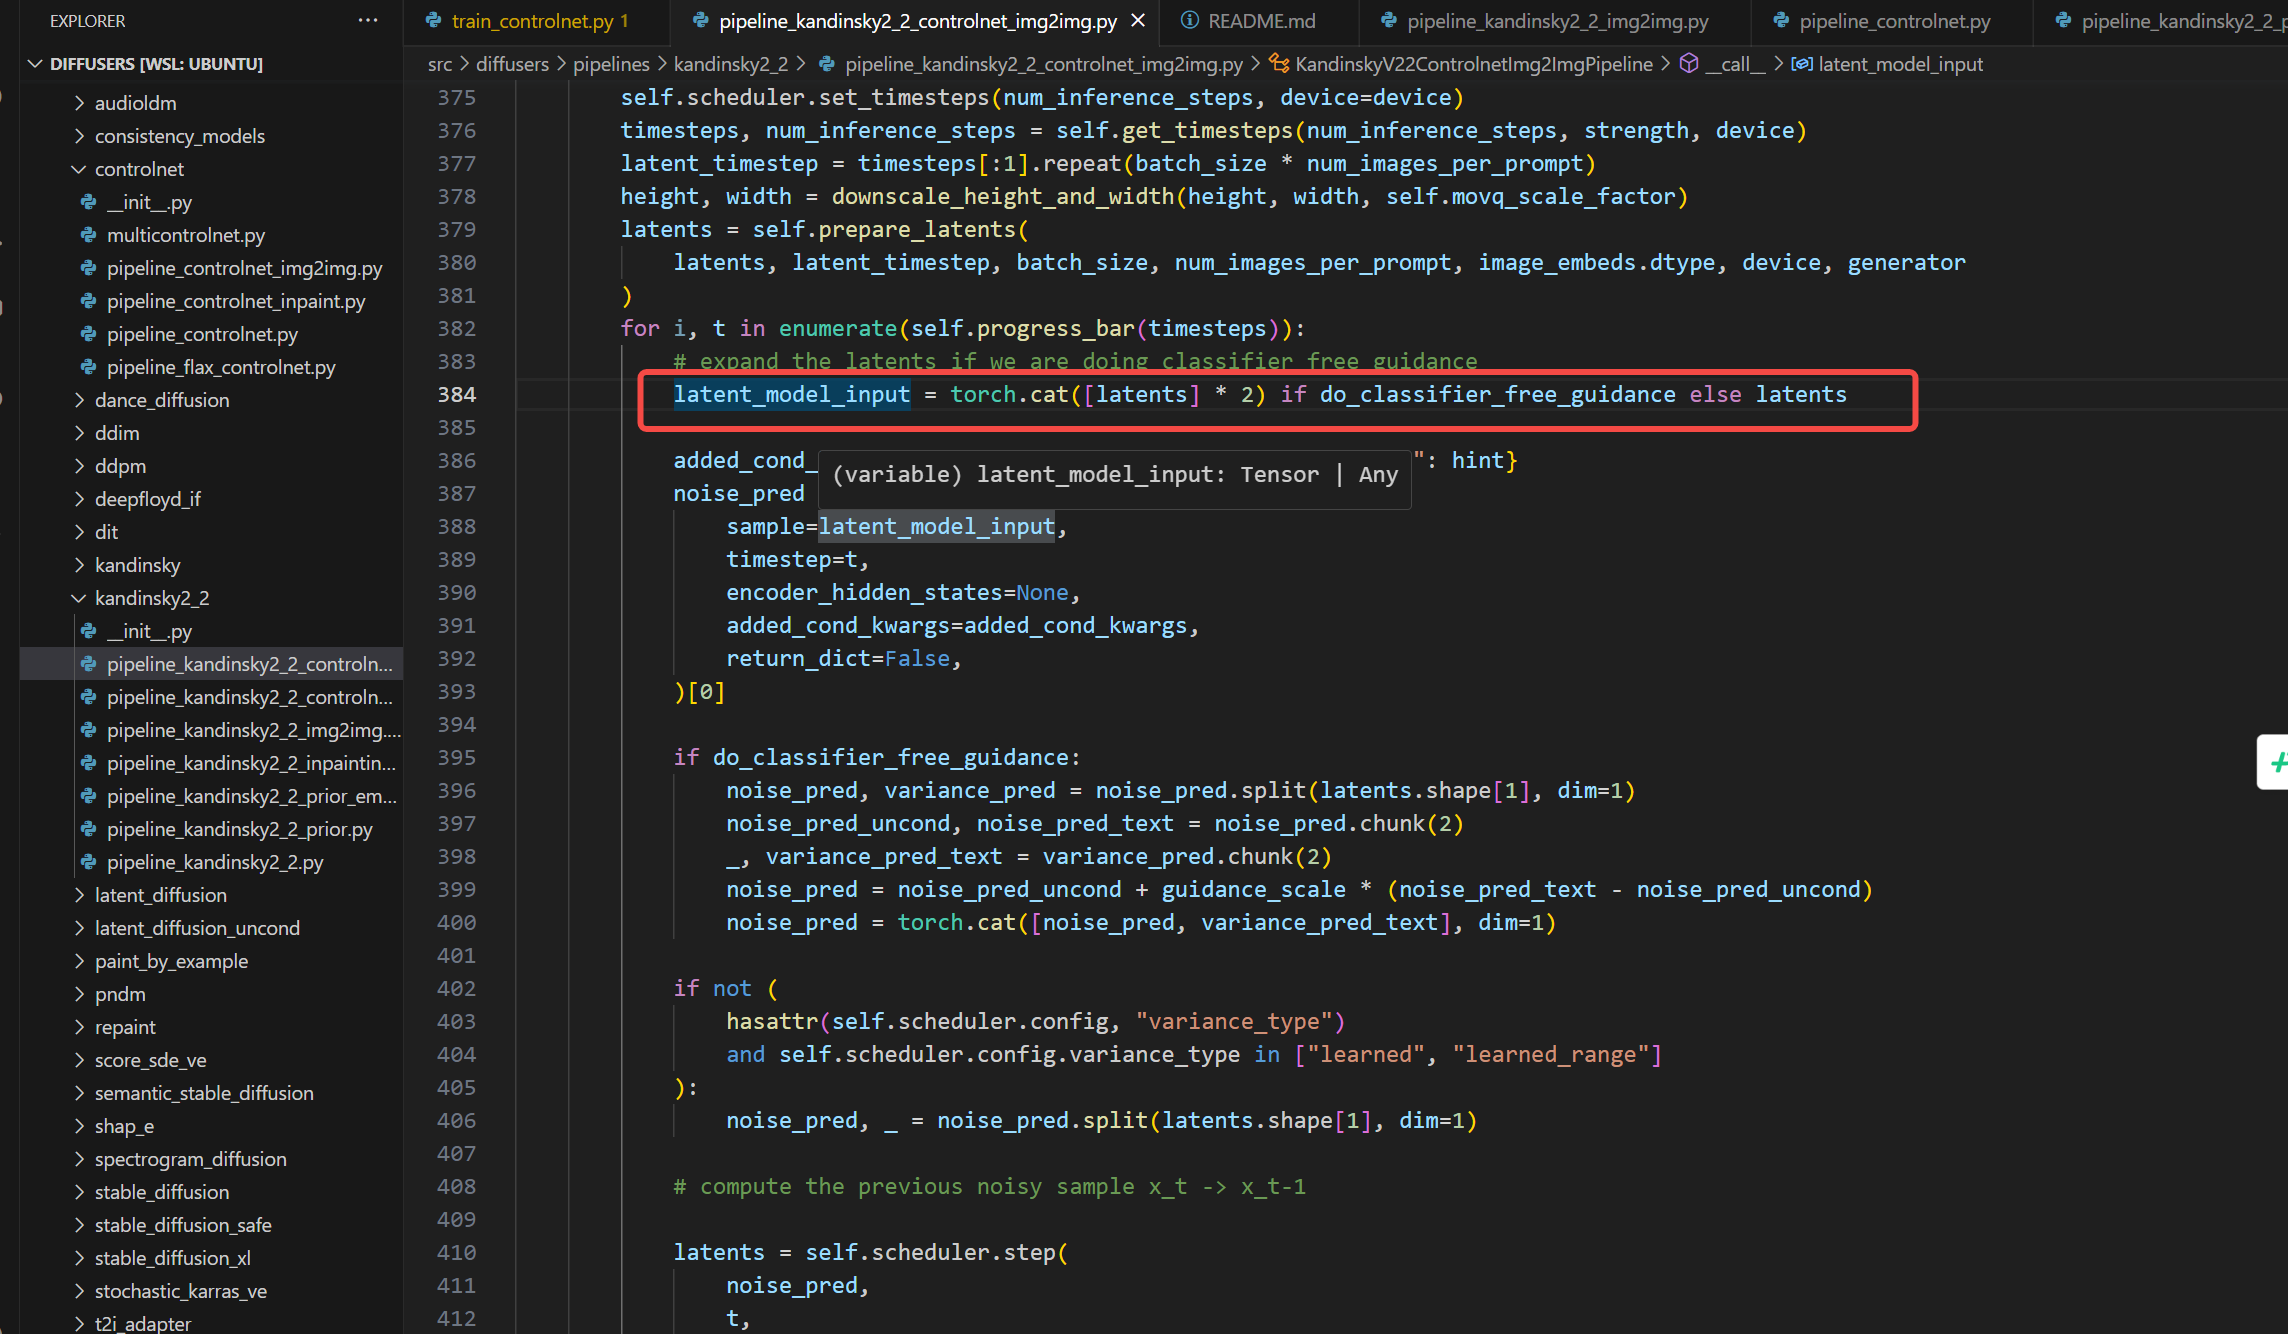Click the info icon on README.md tab
The height and width of the screenshot is (1334, 2288).
pos(1191,20)
